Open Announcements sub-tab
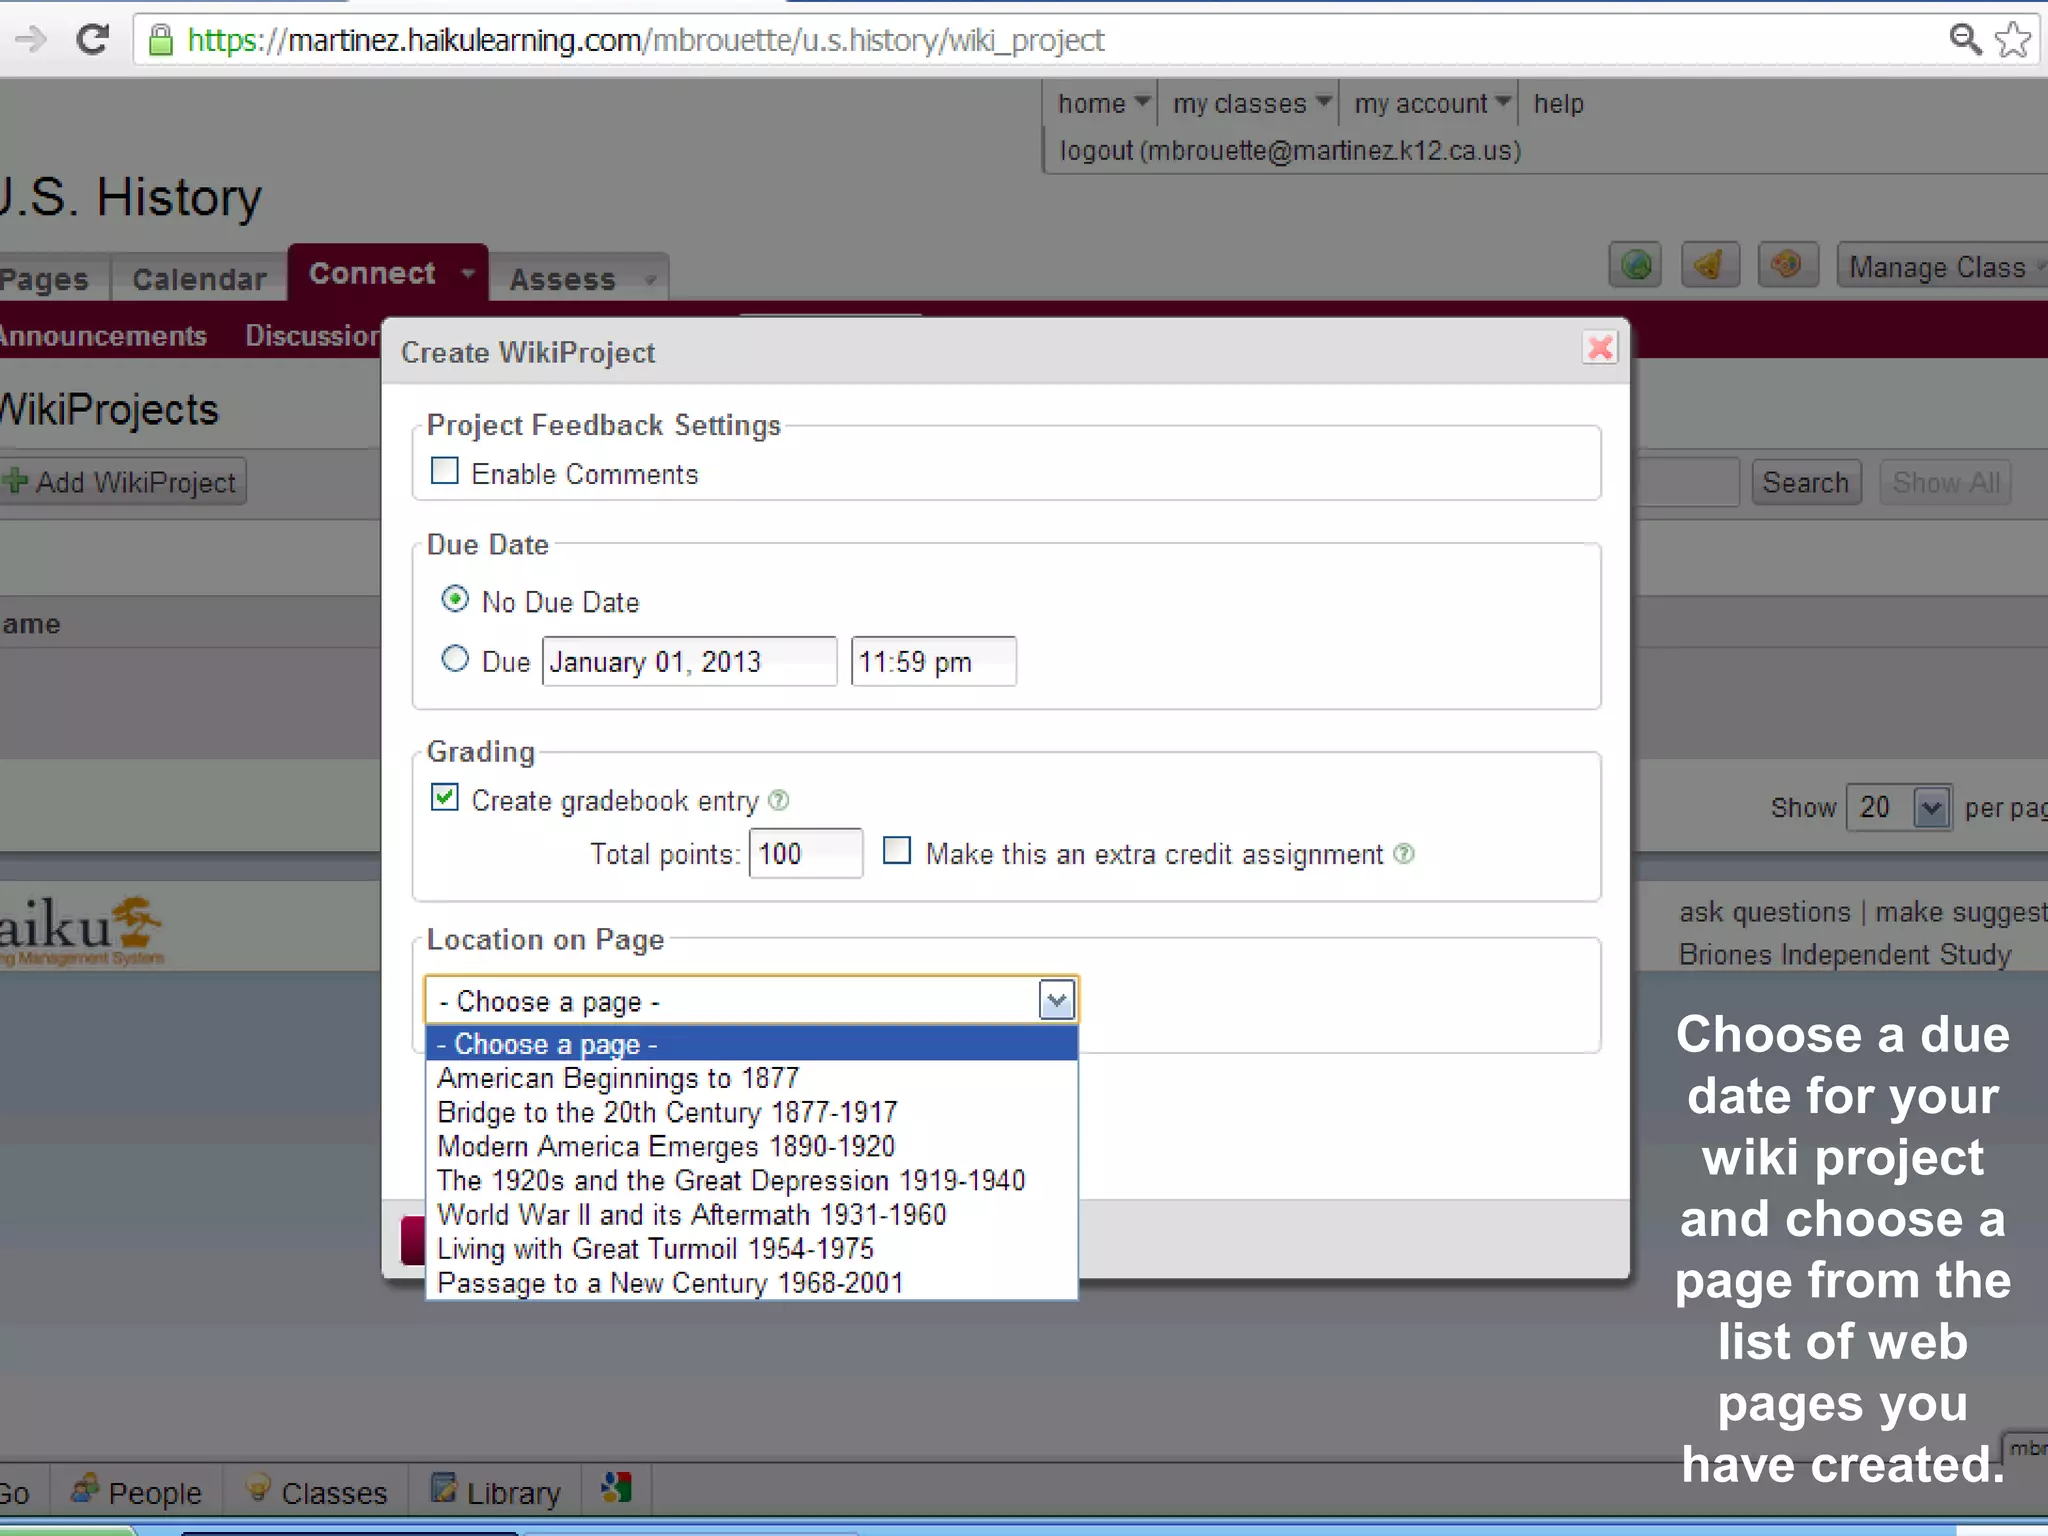Image resolution: width=2048 pixels, height=1536 pixels. (103, 335)
